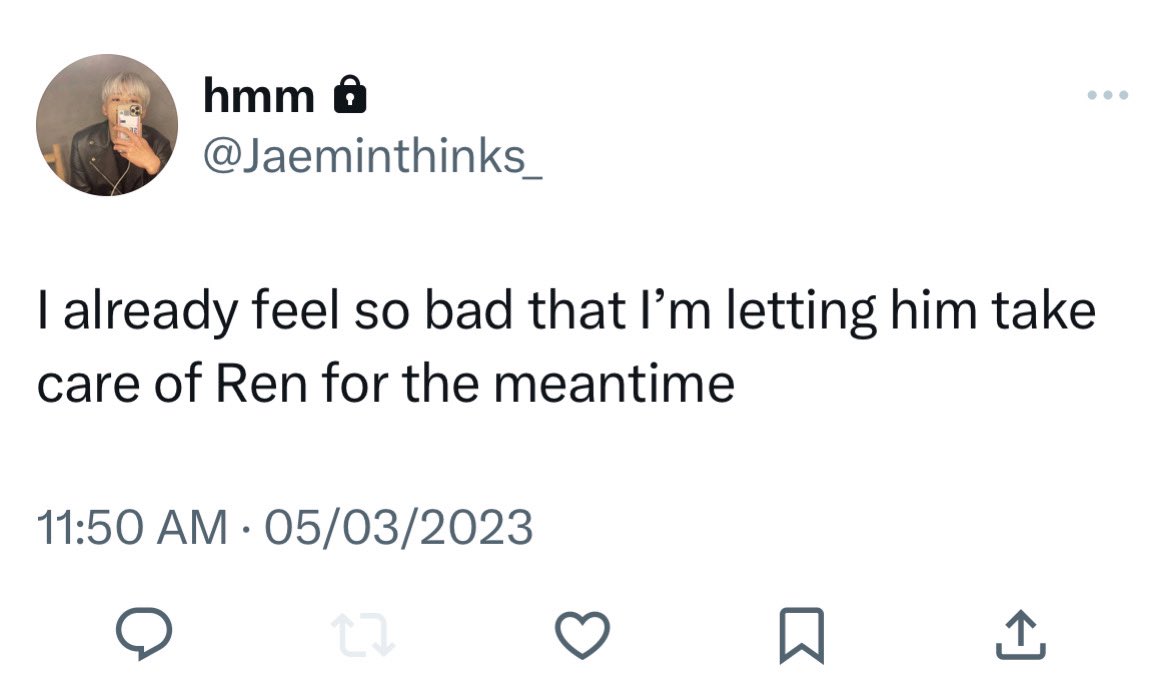Screen dimensions: 1170x700
Task: Click the 05/03/2023 date
Action: [398, 528]
